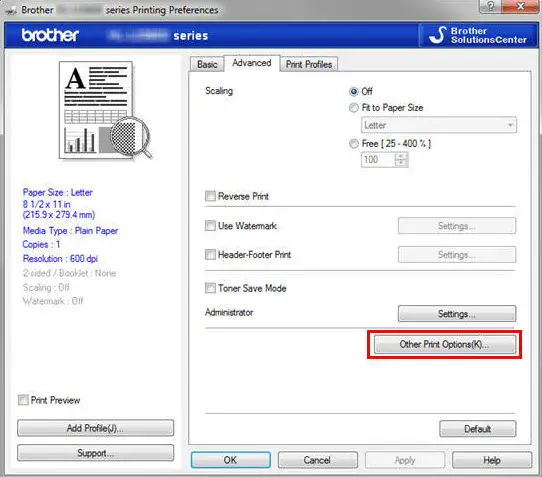Click the Add Profile(J) button
This screenshot has height=477, width=542.
95,428
